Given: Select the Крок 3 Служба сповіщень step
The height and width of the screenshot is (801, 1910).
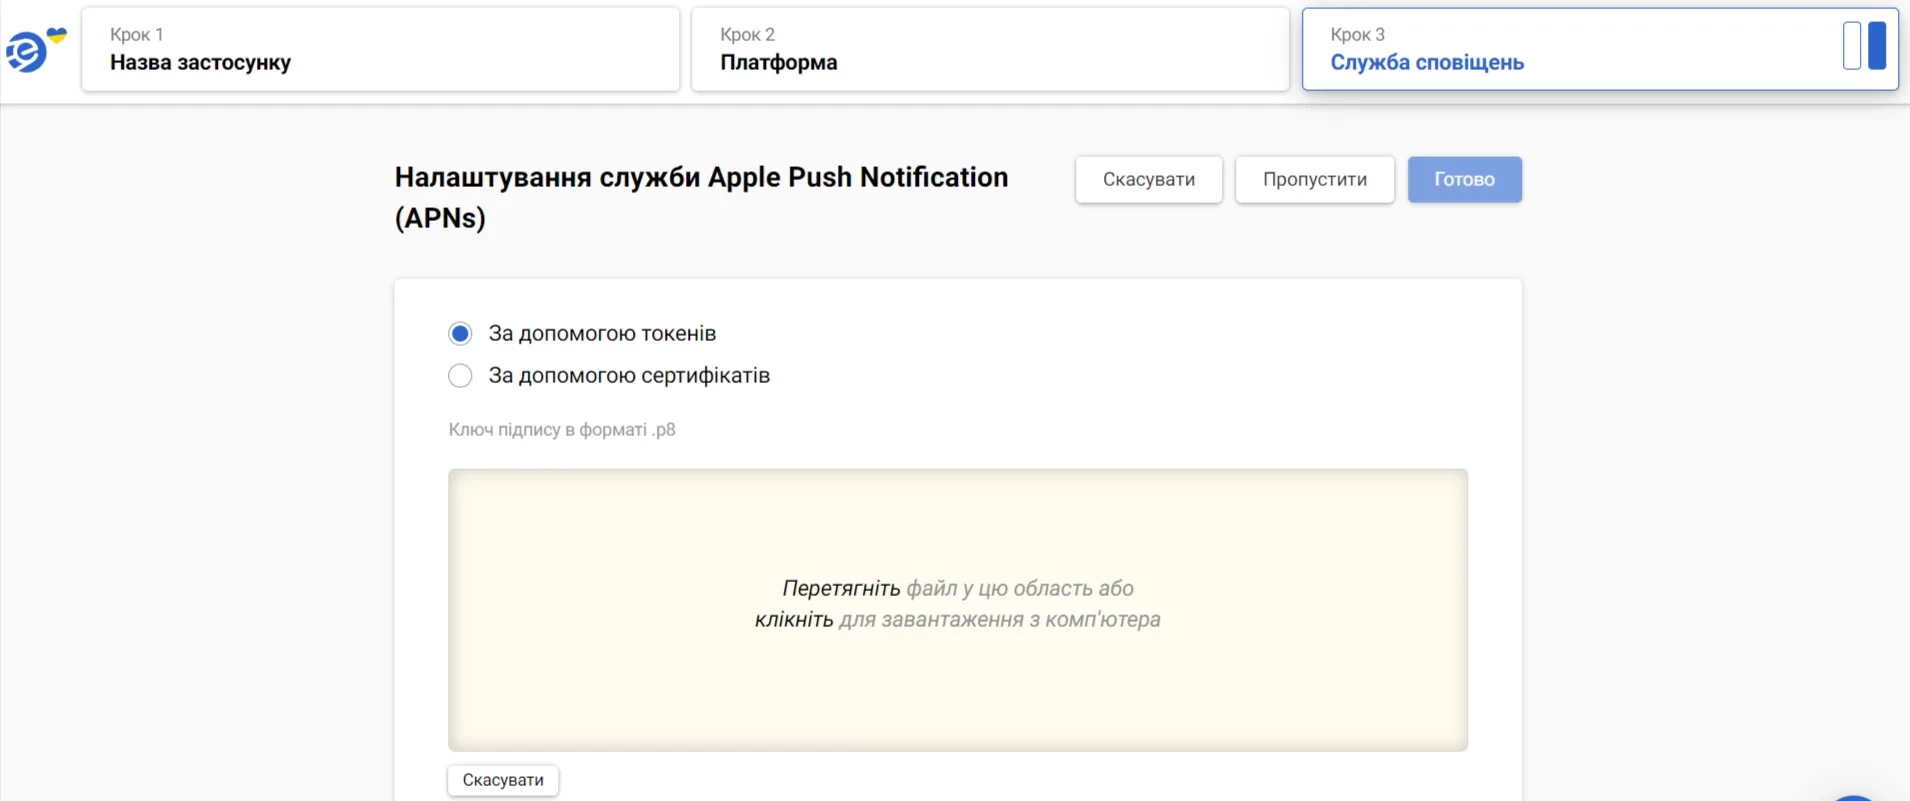Looking at the screenshot, I should click(x=1600, y=49).
